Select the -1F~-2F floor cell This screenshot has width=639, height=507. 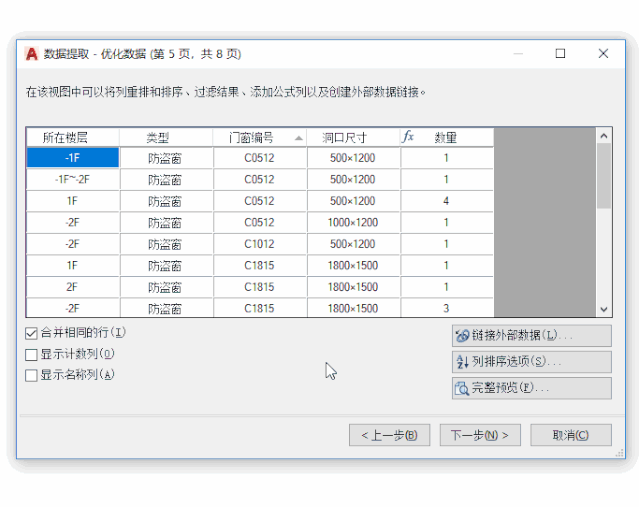73,179
